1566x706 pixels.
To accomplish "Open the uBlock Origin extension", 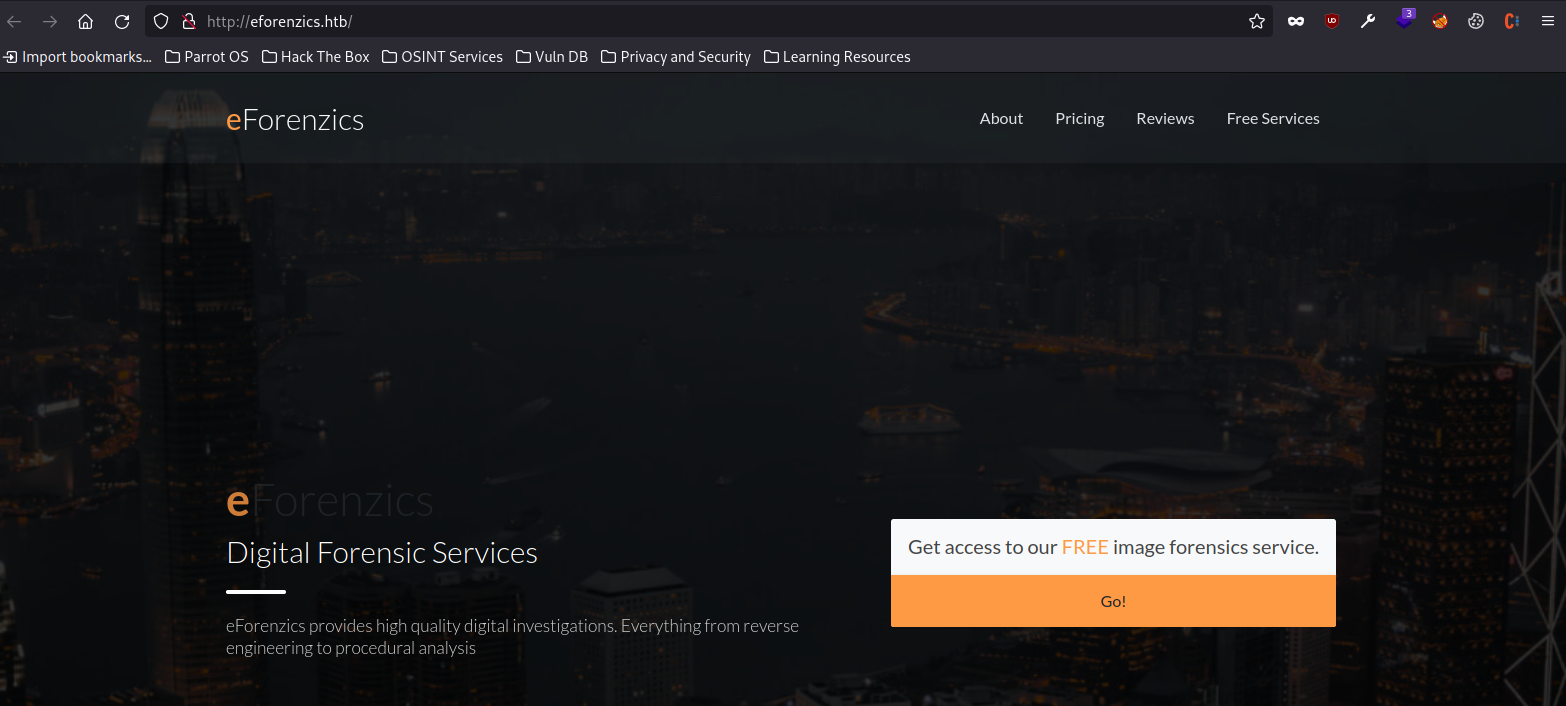I will pyautogui.click(x=1332, y=21).
